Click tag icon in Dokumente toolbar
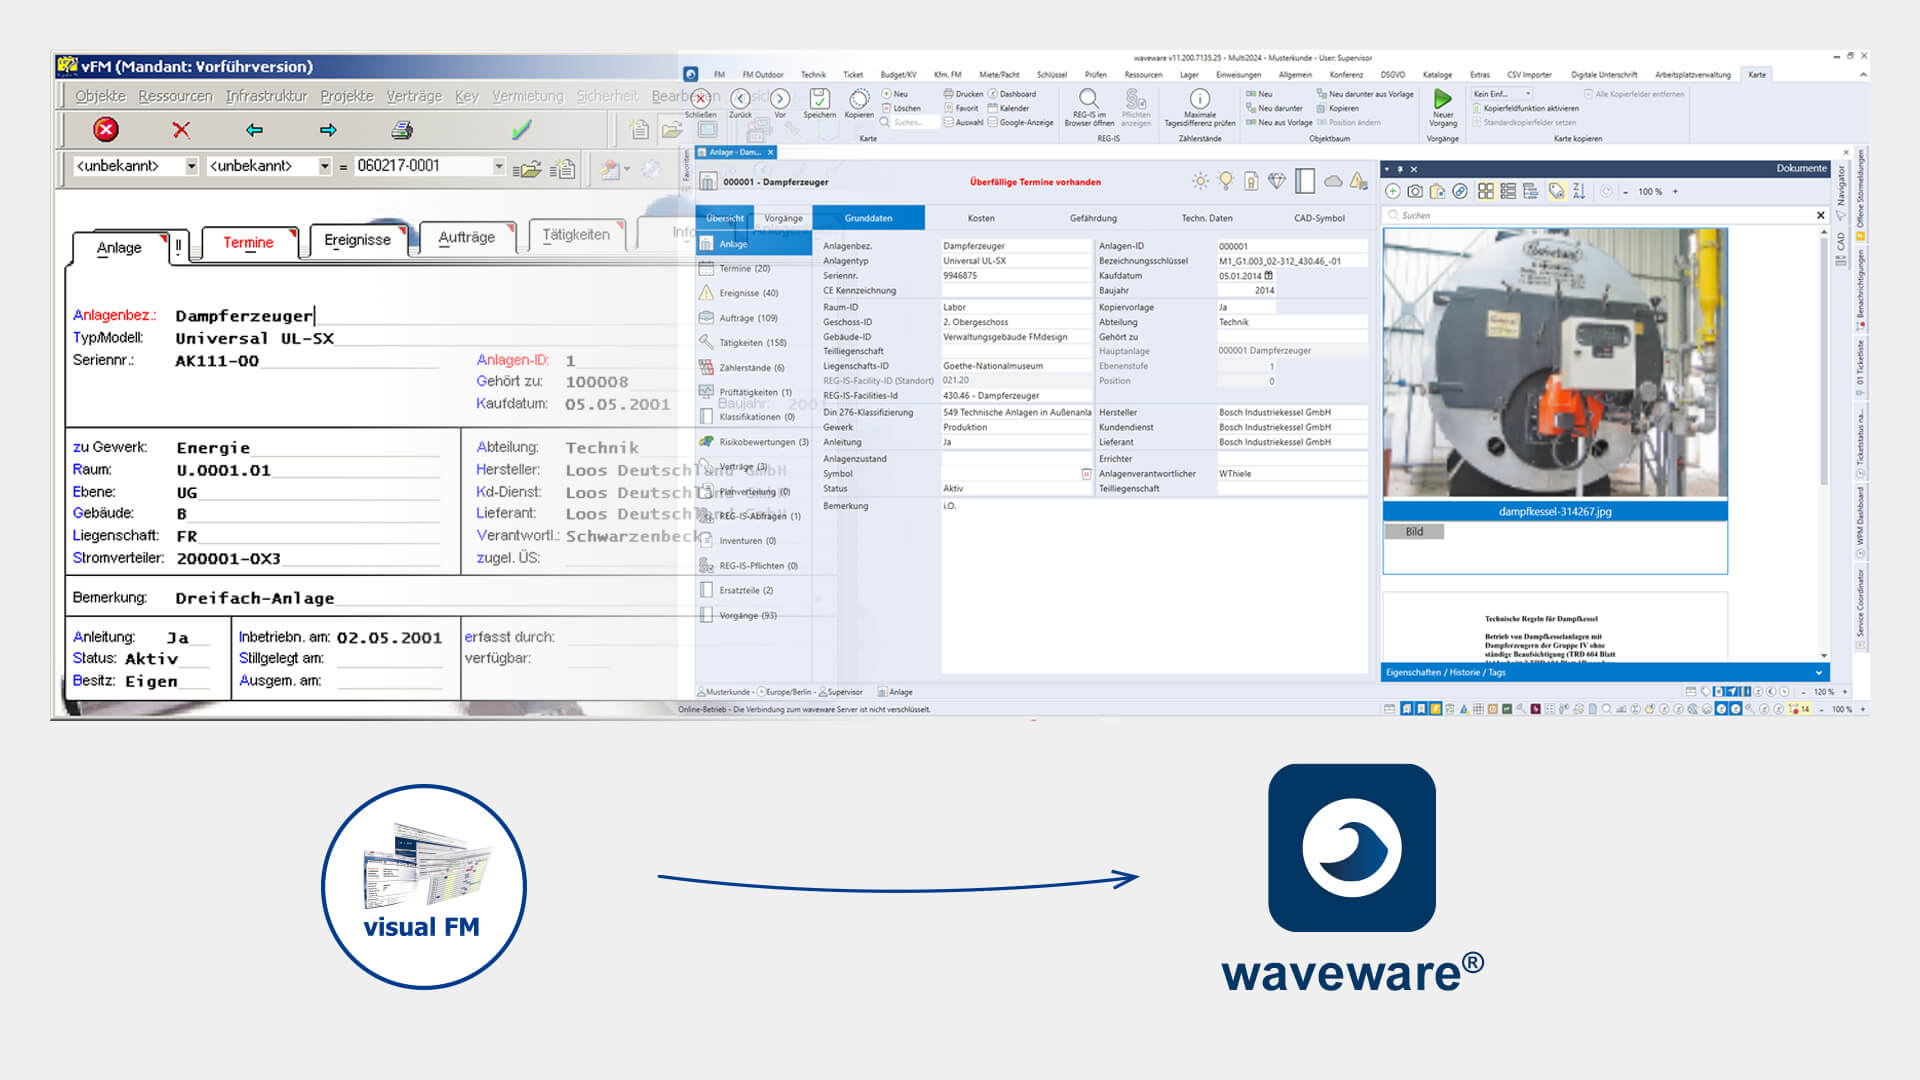 [1556, 191]
